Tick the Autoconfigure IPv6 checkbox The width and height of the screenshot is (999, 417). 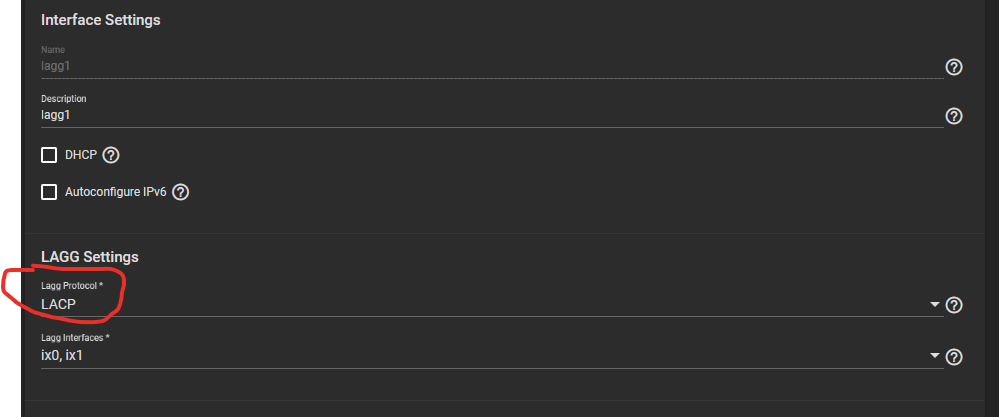(49, 192)
